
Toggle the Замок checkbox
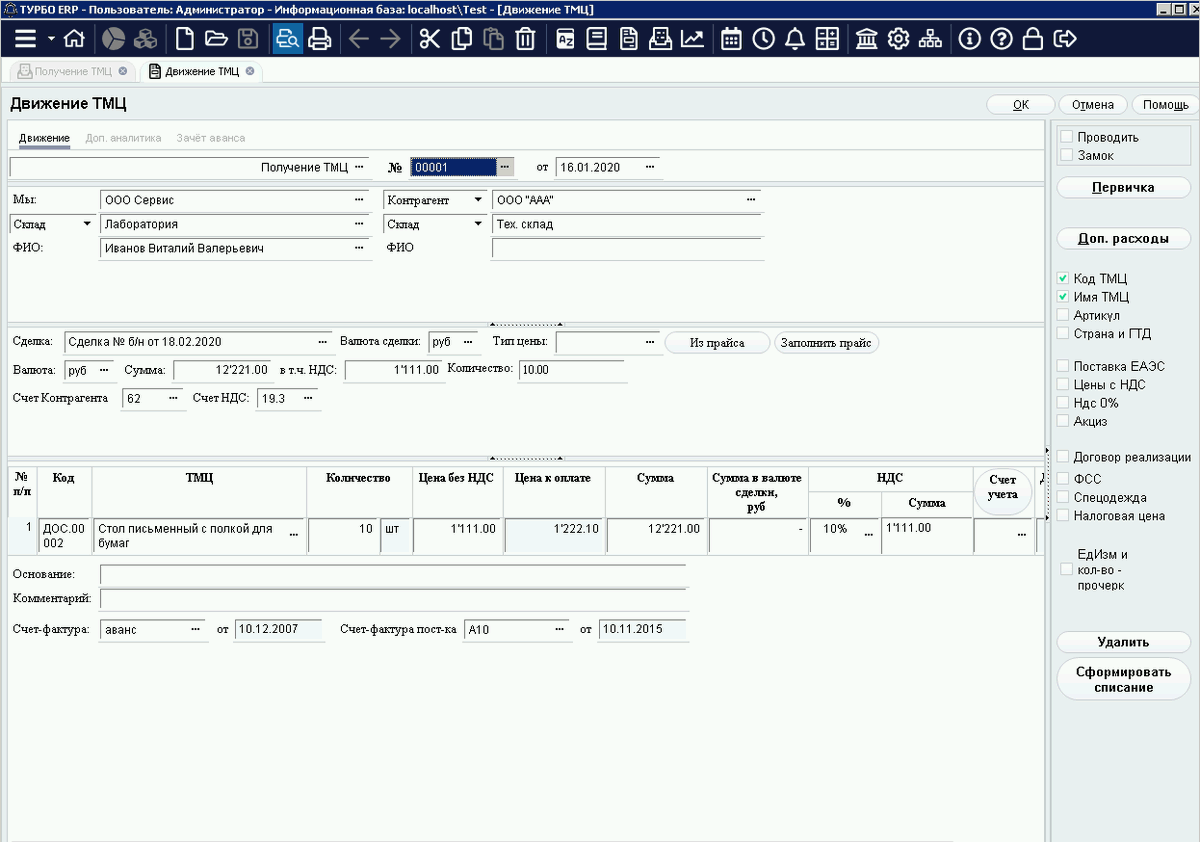coord(1067,155)
